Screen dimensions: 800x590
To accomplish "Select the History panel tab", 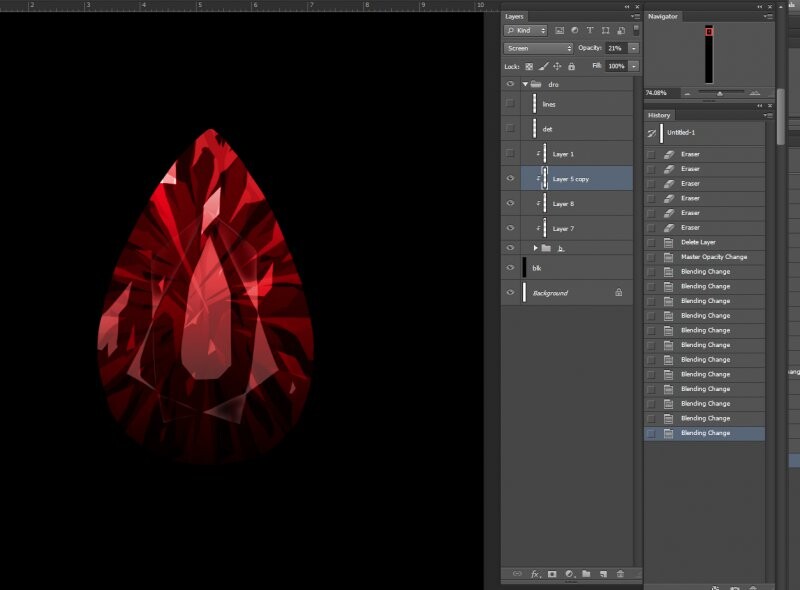I will [659, 115].
